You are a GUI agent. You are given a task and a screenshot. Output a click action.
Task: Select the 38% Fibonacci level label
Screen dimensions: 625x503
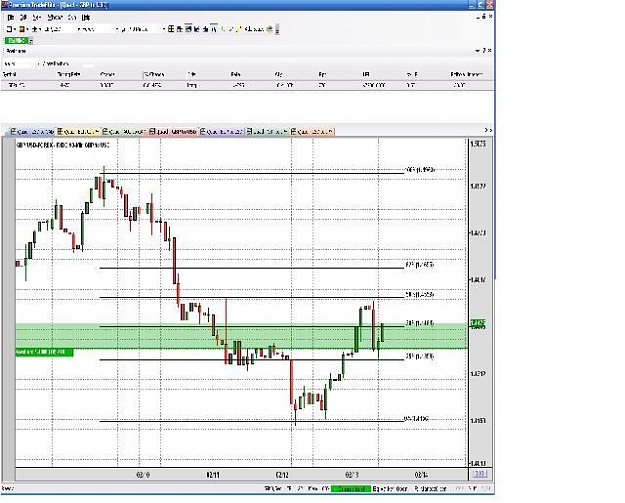[420, 323]
